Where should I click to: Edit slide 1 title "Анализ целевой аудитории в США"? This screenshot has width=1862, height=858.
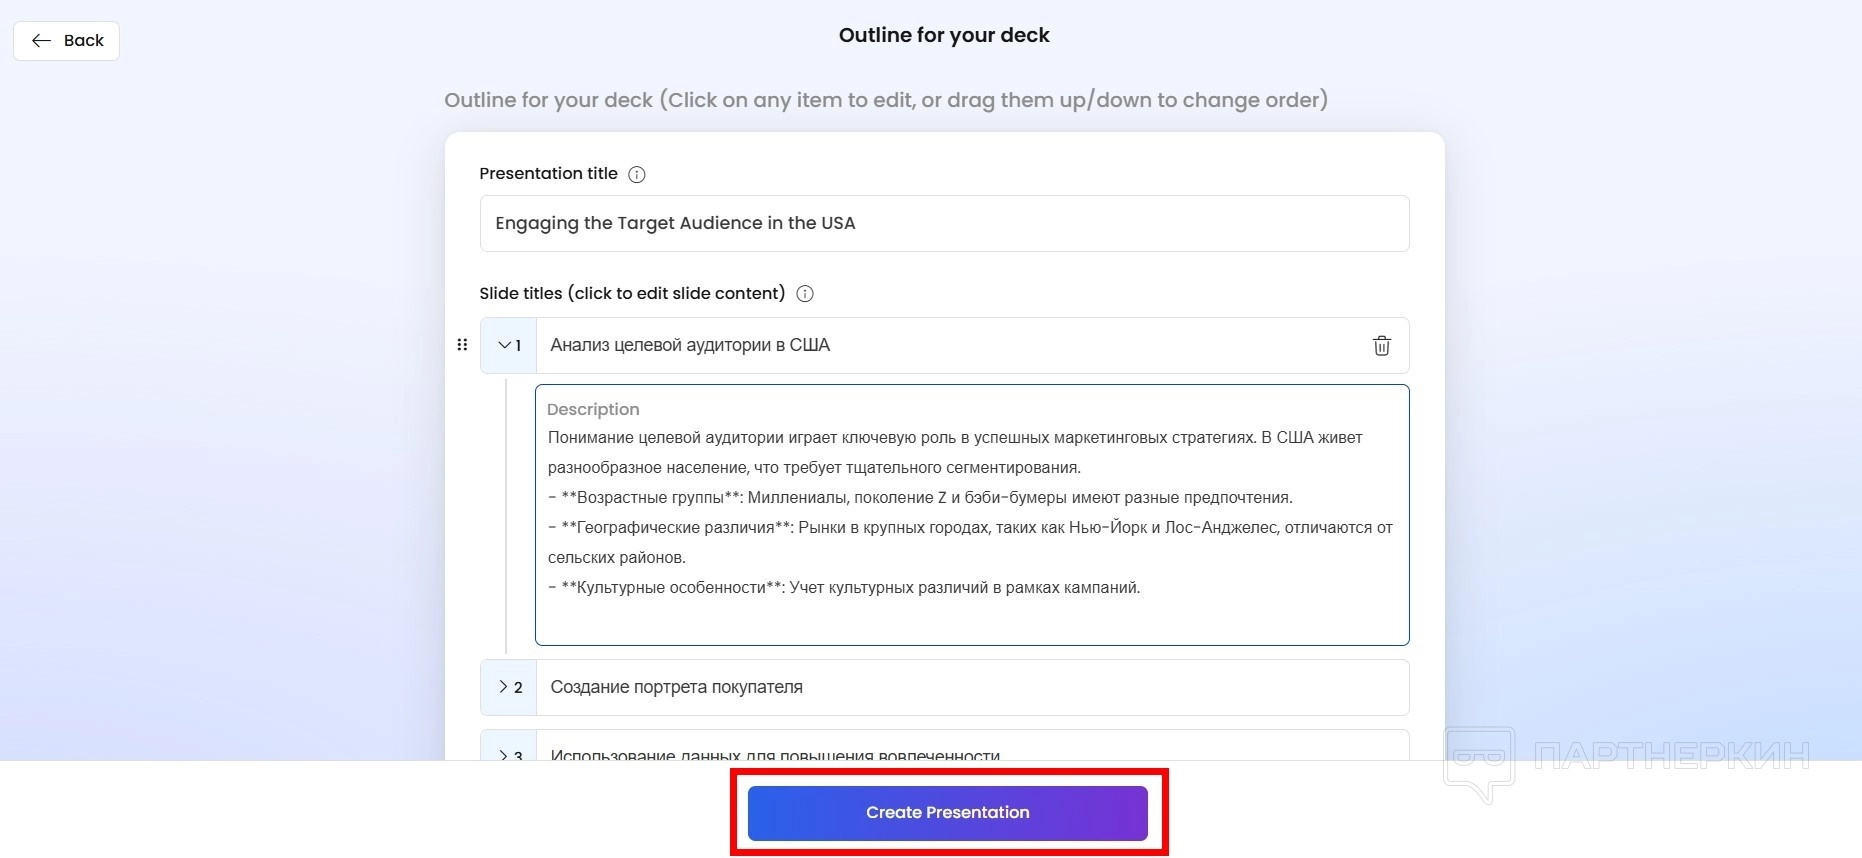point(690,345)
